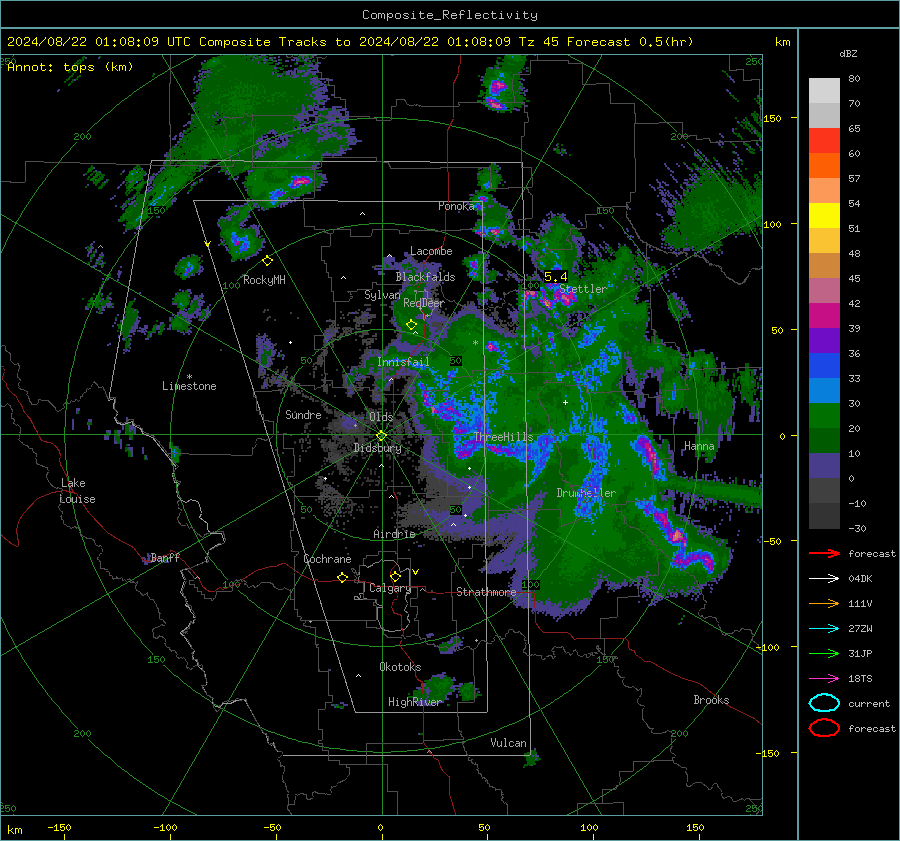Select the Sylvan label
Screen dimensions: 900x841
point(382,295)
